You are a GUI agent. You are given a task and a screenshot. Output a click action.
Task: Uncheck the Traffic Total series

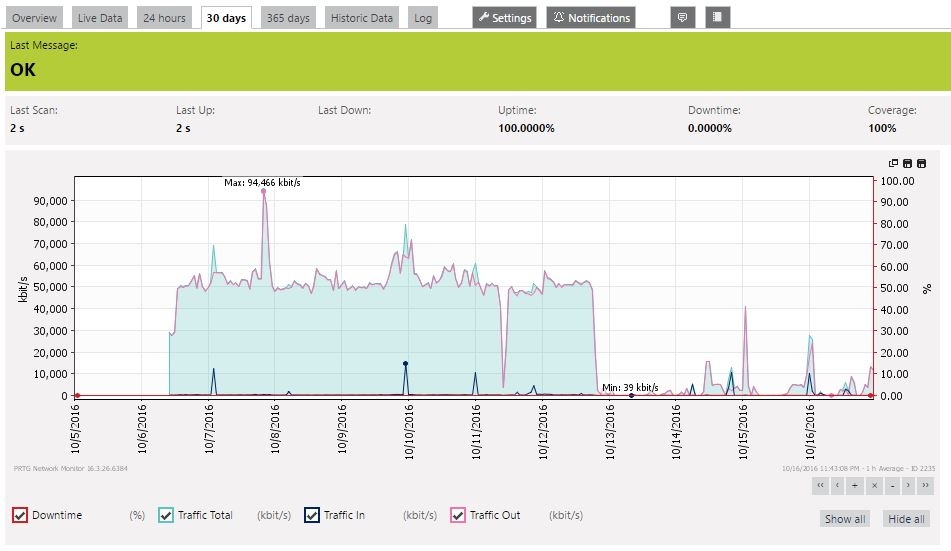coord(166,515)
